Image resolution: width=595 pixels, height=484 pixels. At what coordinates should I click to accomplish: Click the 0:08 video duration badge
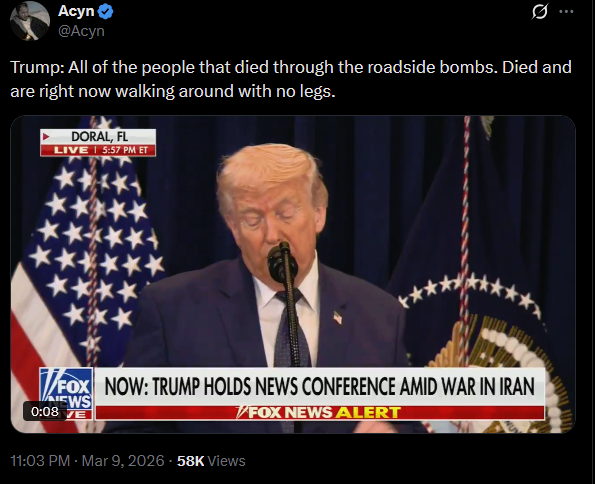[45, 411]
